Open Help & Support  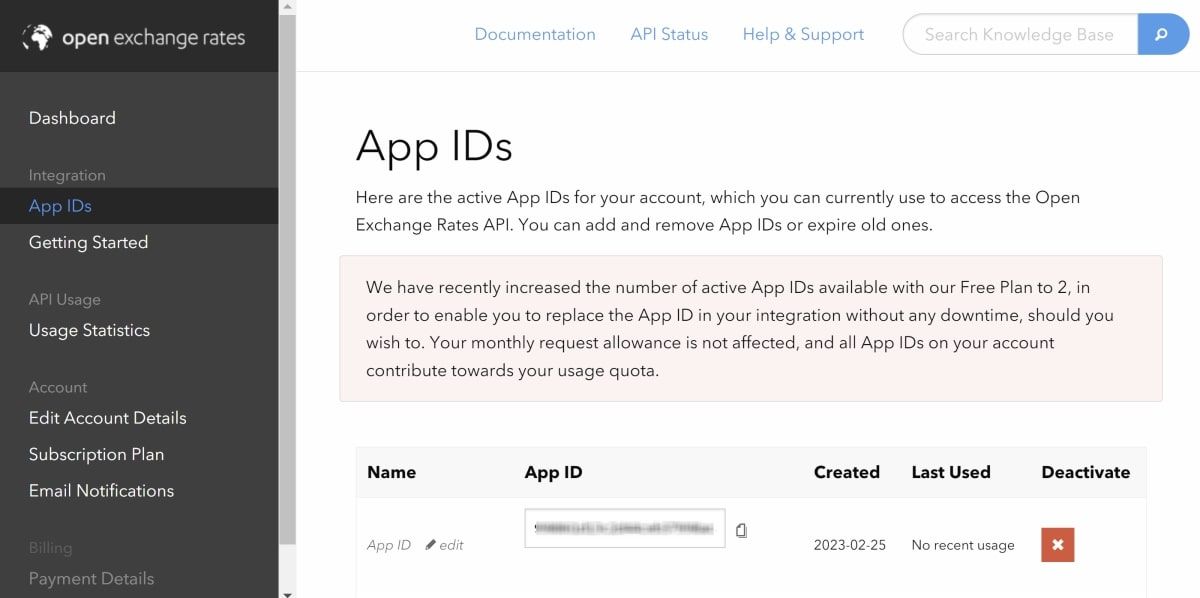803,33
